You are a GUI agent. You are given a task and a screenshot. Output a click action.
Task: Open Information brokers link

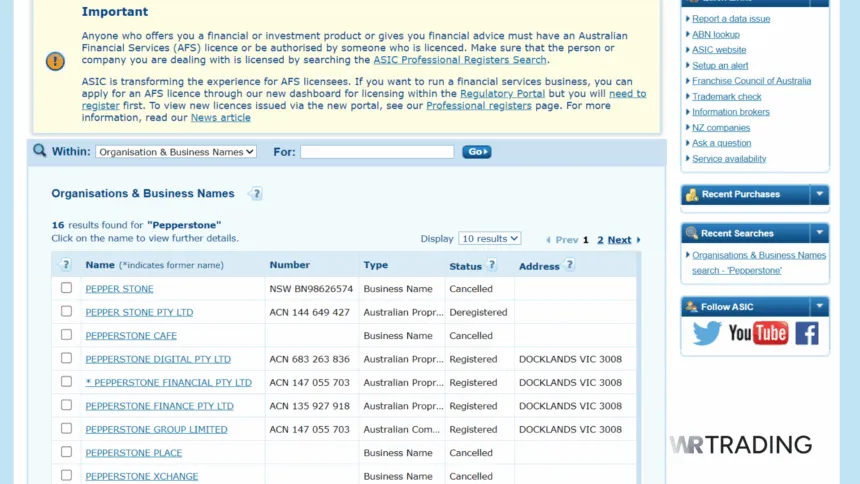pyautogui.click(x=731, y=112)
